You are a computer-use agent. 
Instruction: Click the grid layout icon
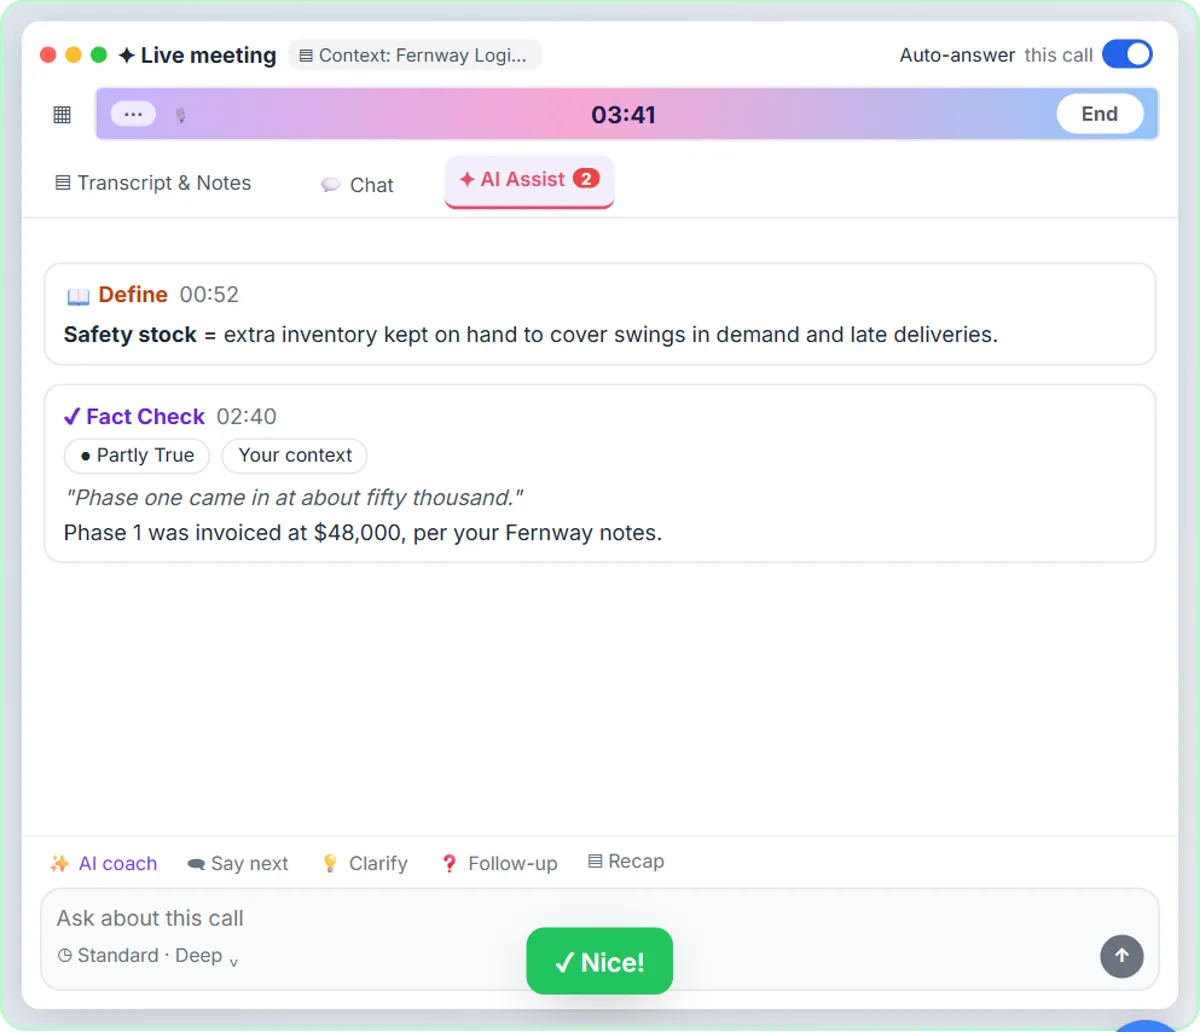point(62,114)
